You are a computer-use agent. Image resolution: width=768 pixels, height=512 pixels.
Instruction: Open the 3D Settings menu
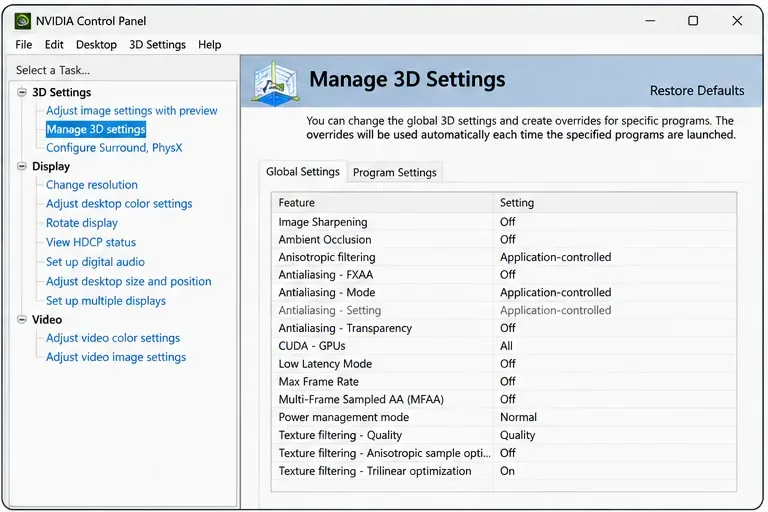coord(157,45)
